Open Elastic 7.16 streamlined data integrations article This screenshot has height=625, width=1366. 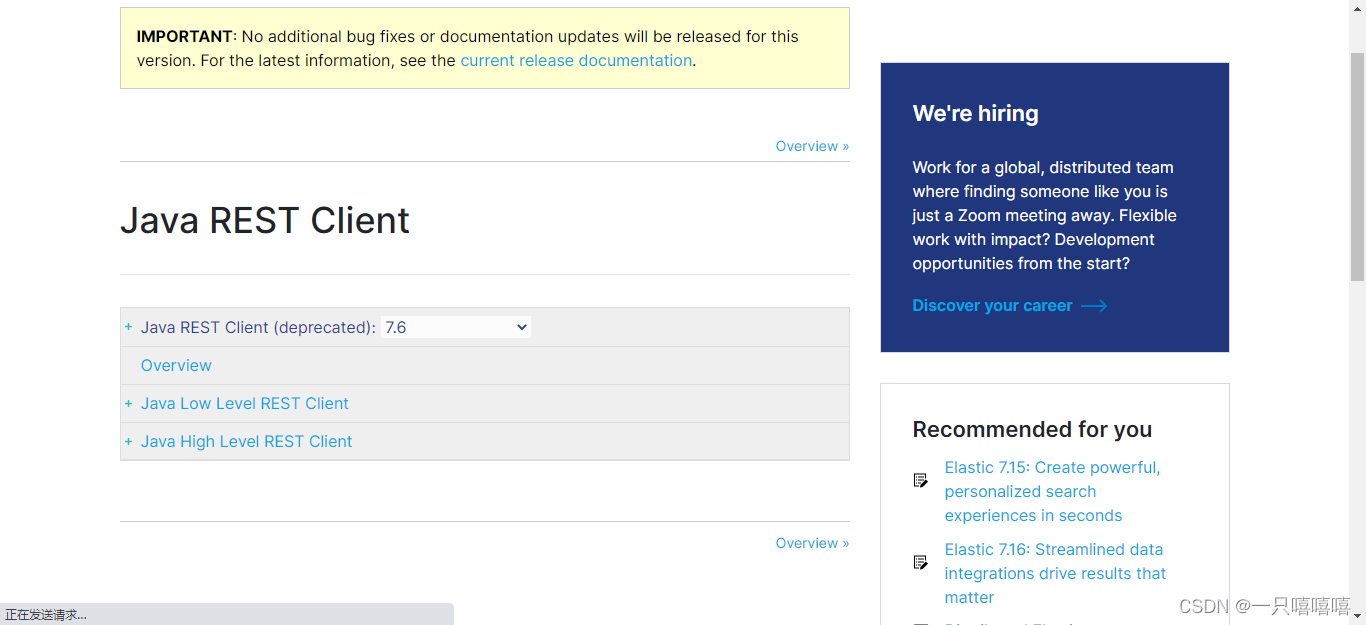pos(1055,573)
